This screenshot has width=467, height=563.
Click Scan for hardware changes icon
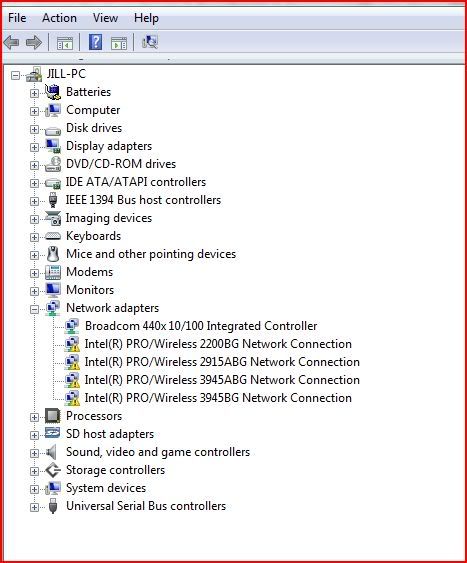[150, 42]
